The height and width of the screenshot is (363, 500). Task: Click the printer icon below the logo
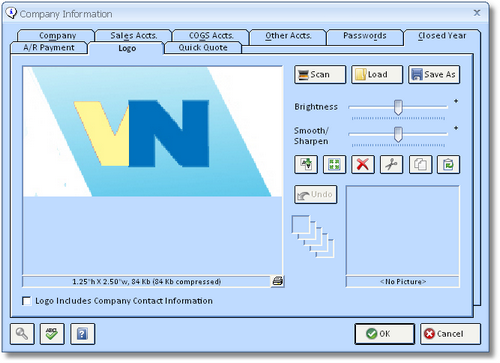(x=277, y=281)
